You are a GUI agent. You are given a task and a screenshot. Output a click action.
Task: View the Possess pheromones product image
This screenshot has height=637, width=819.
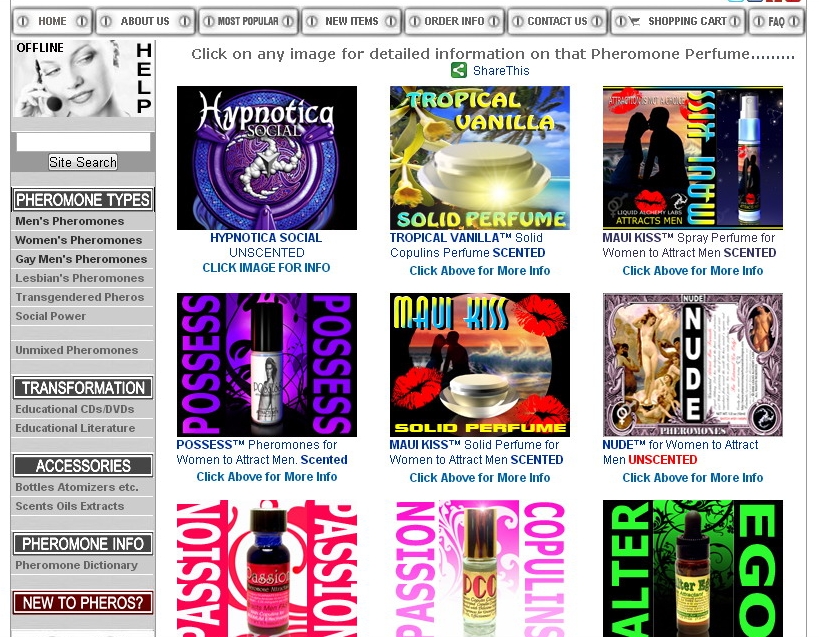coord(267,365)
